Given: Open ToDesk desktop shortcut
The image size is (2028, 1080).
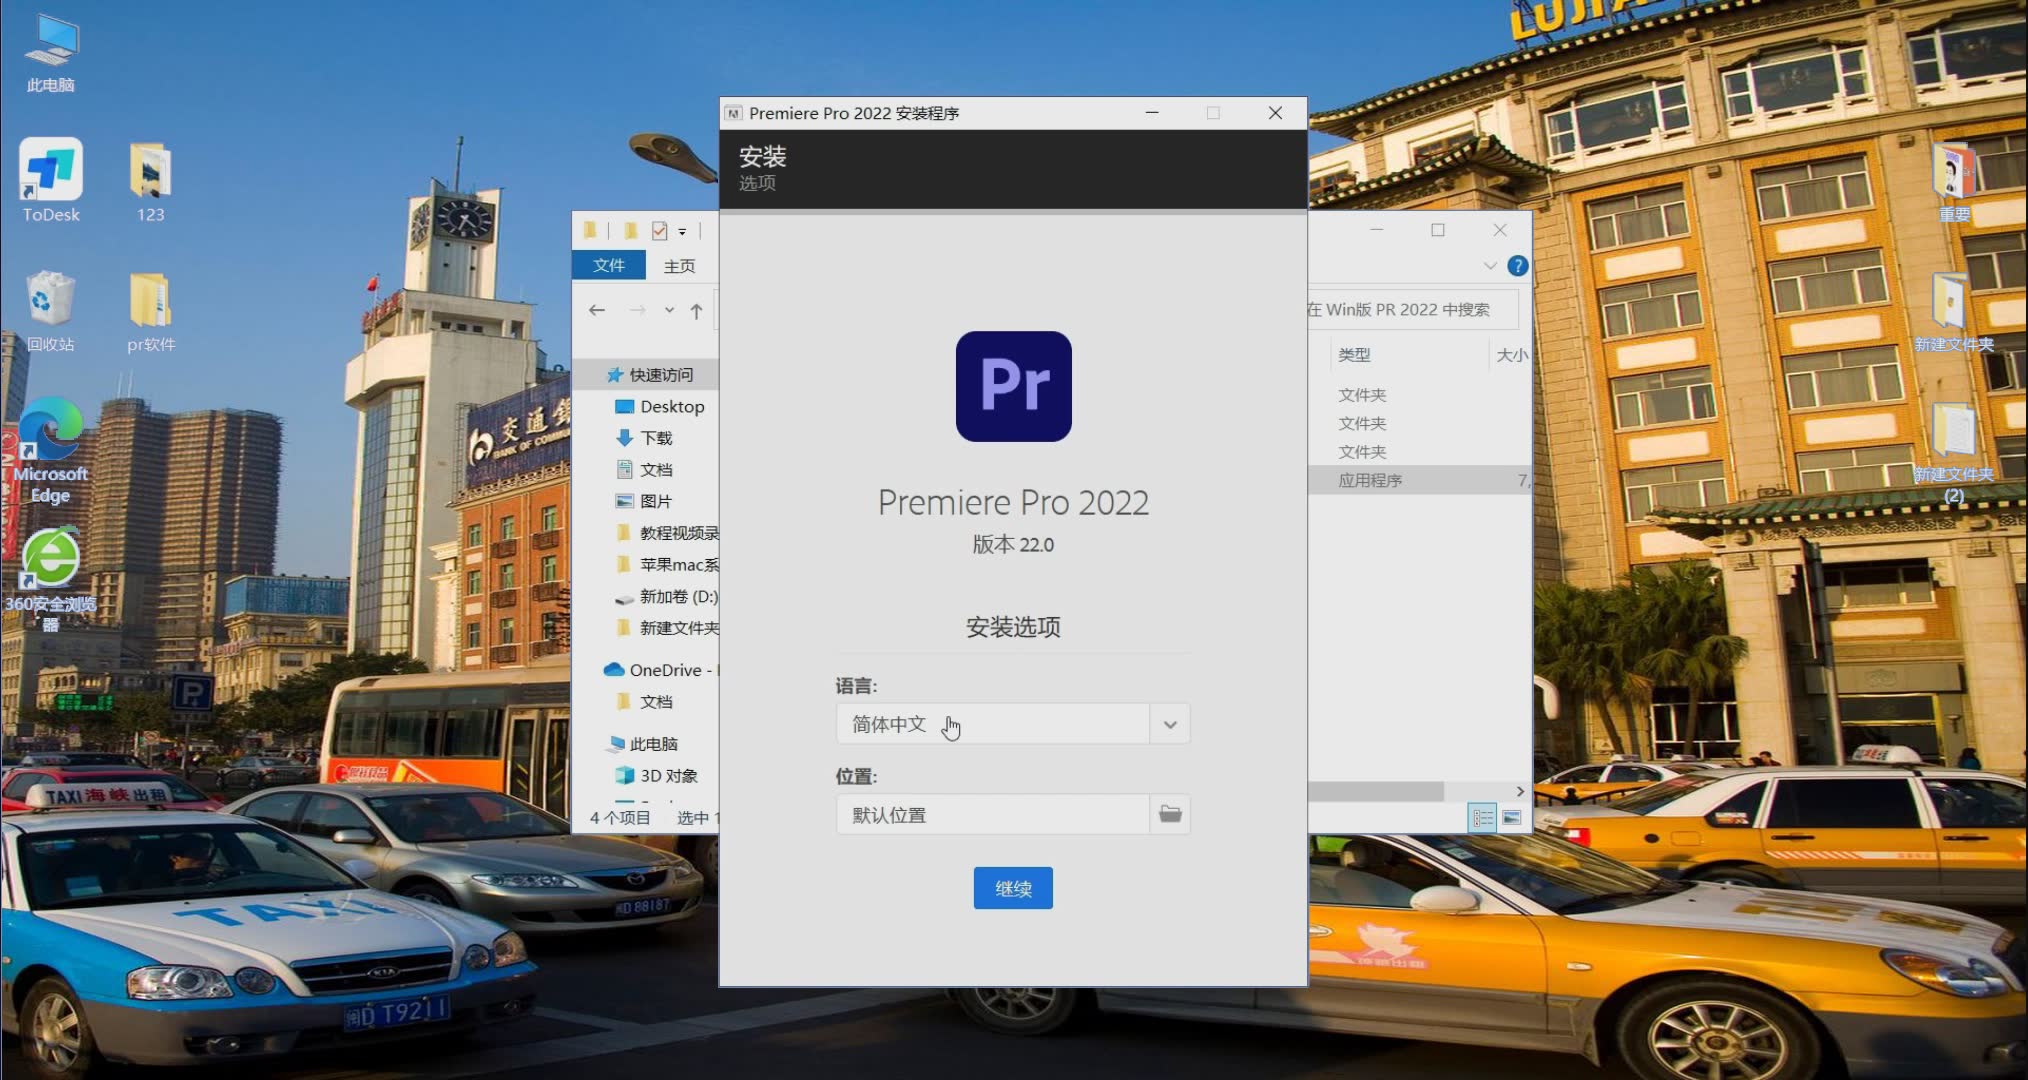Looking at the screenshot, I should (x=50, y=182).
